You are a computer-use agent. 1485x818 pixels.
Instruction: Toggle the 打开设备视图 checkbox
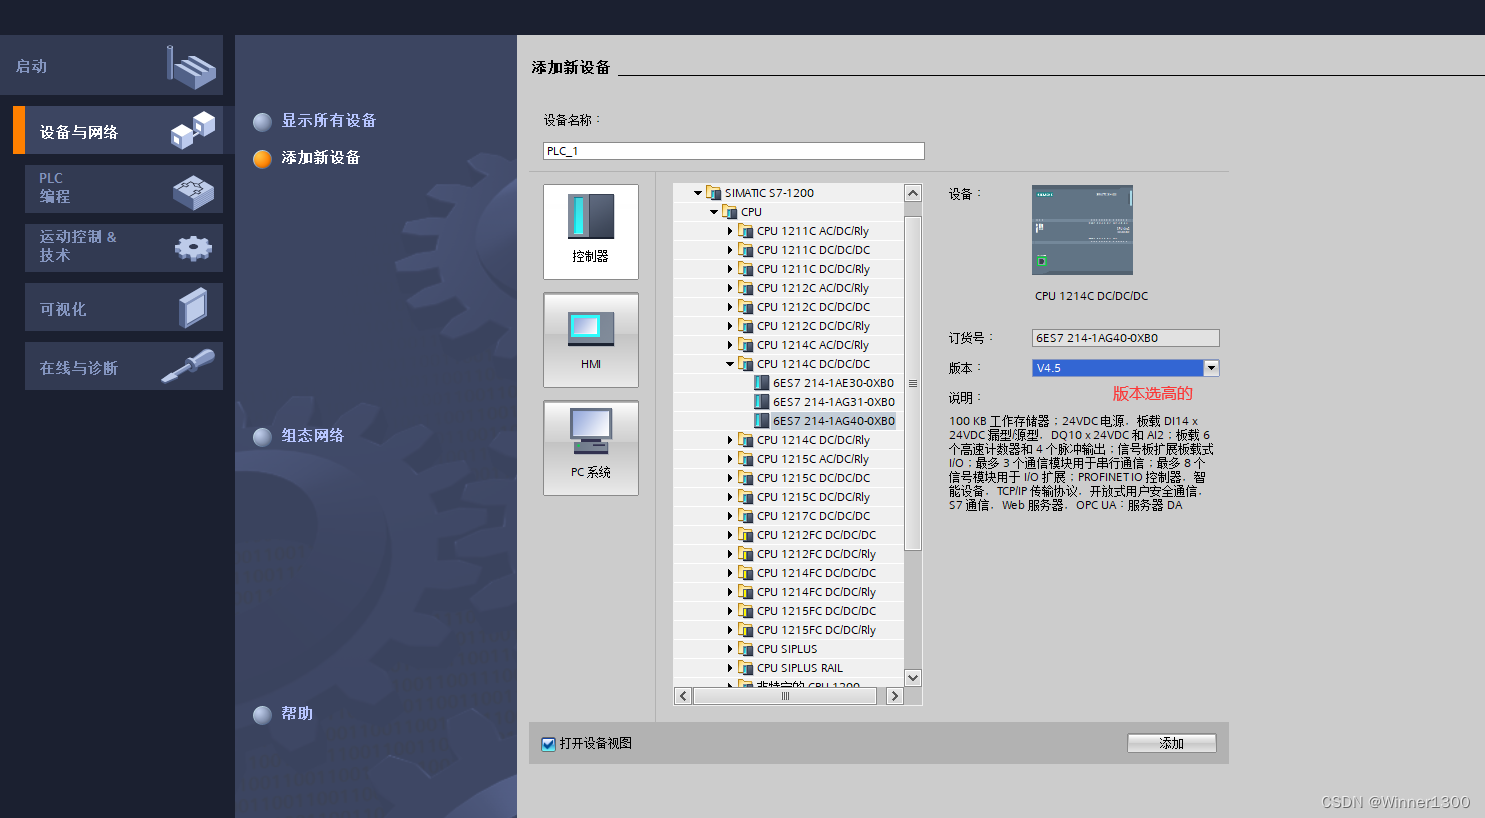coord(548,744)
